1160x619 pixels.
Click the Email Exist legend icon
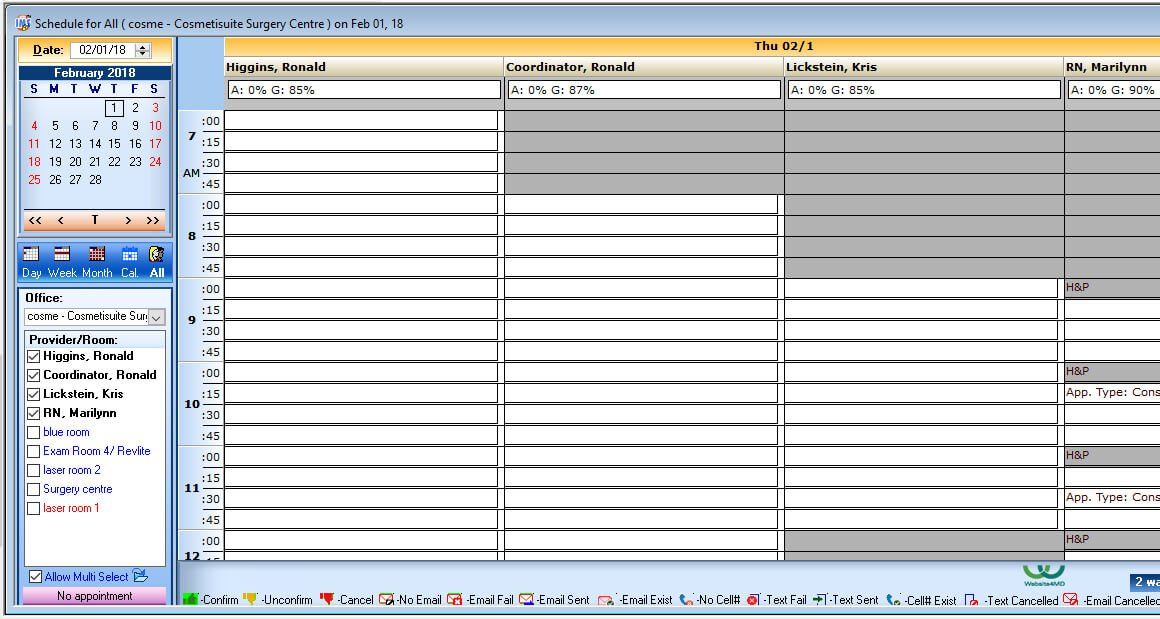pyautogui.click(x=606, y=601)
